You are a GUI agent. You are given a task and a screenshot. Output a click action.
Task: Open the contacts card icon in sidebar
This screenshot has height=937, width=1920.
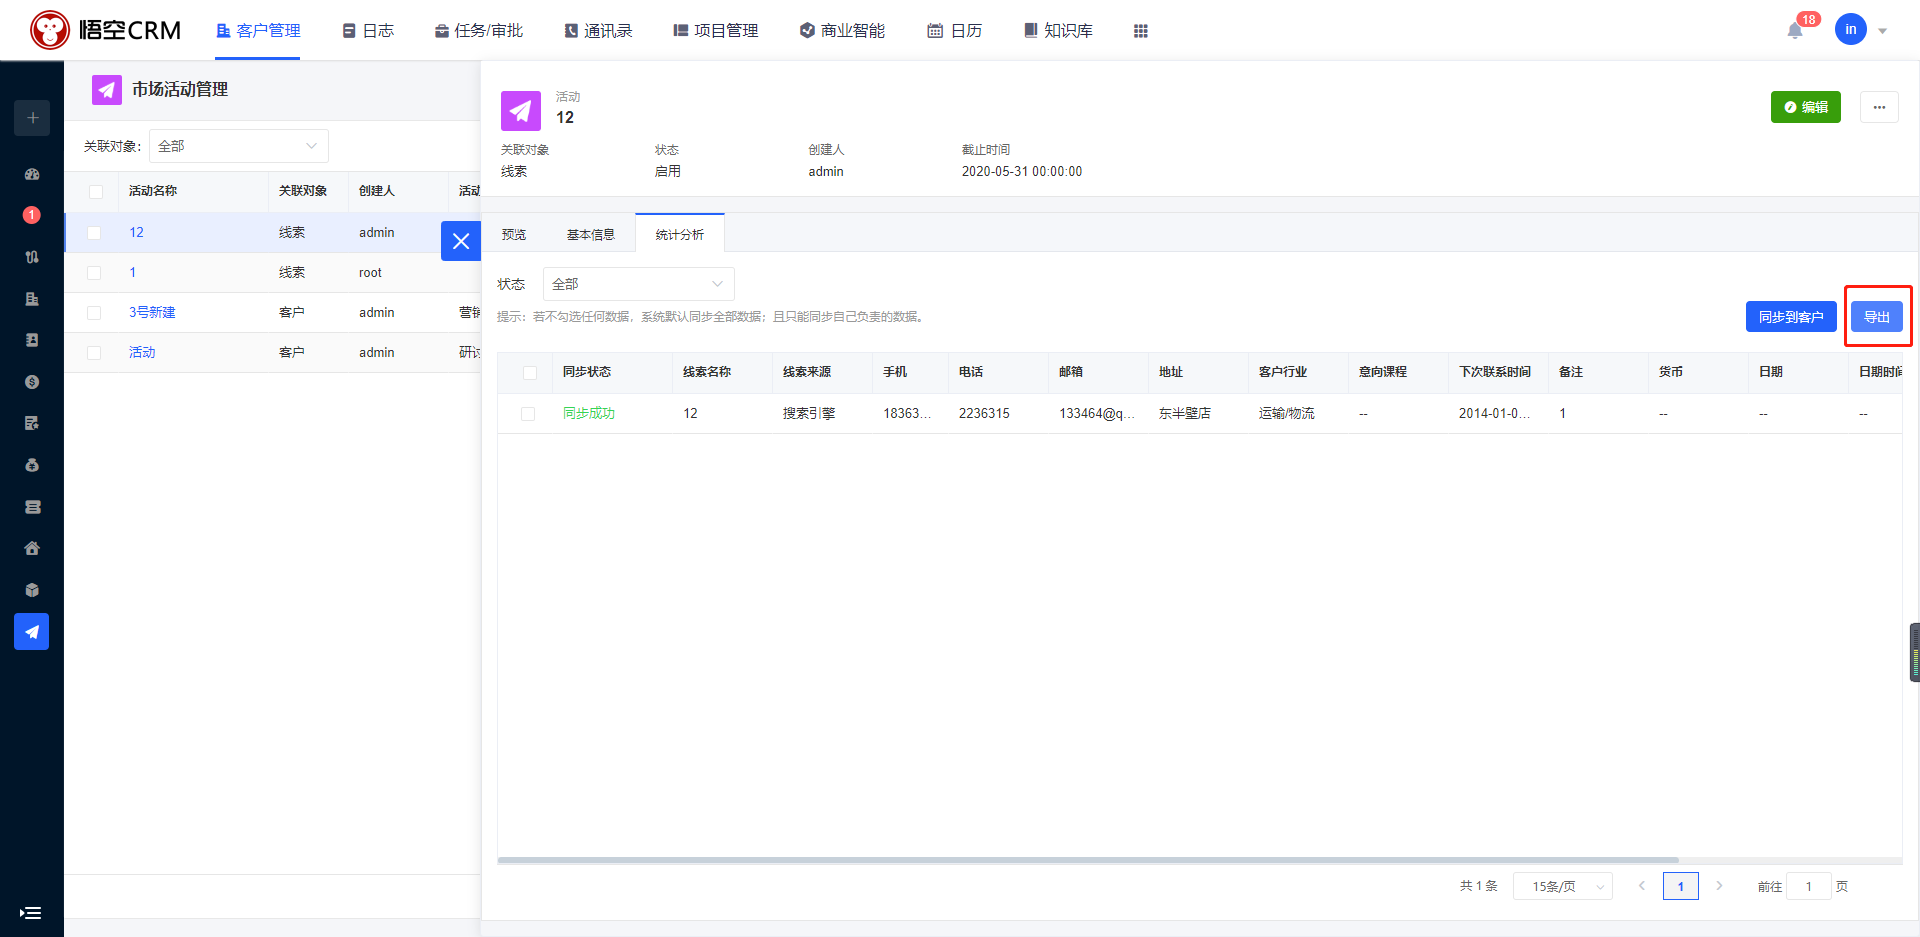pyautogui.click(x=32, y=340)
